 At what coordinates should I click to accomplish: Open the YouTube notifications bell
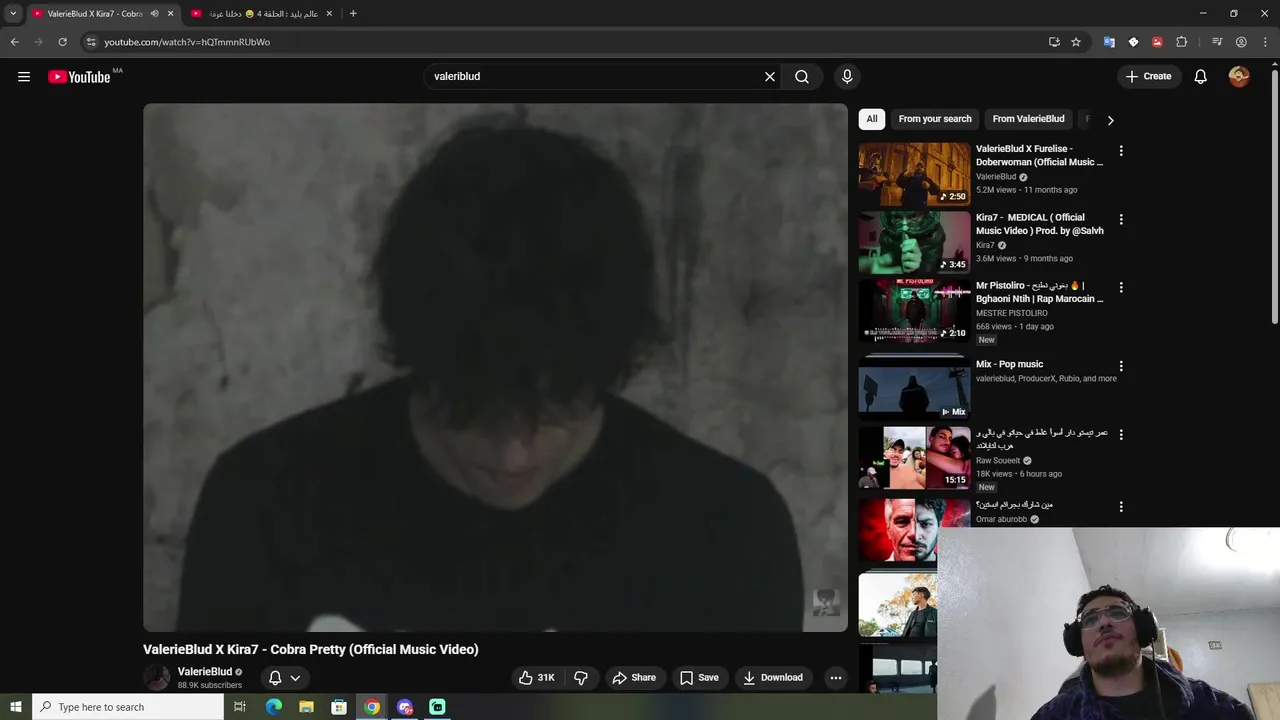click(x=1201, y=77)
